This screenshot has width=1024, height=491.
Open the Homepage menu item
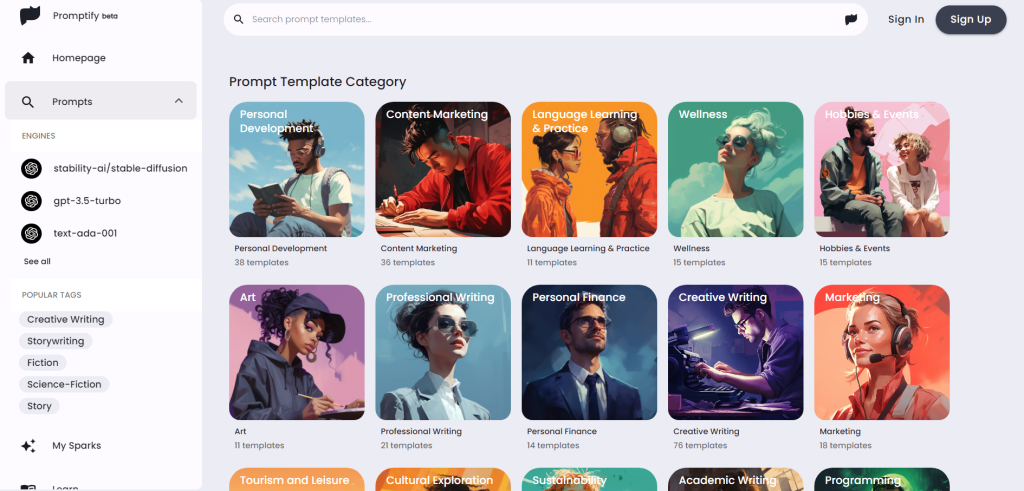click(x=101, y=58)
